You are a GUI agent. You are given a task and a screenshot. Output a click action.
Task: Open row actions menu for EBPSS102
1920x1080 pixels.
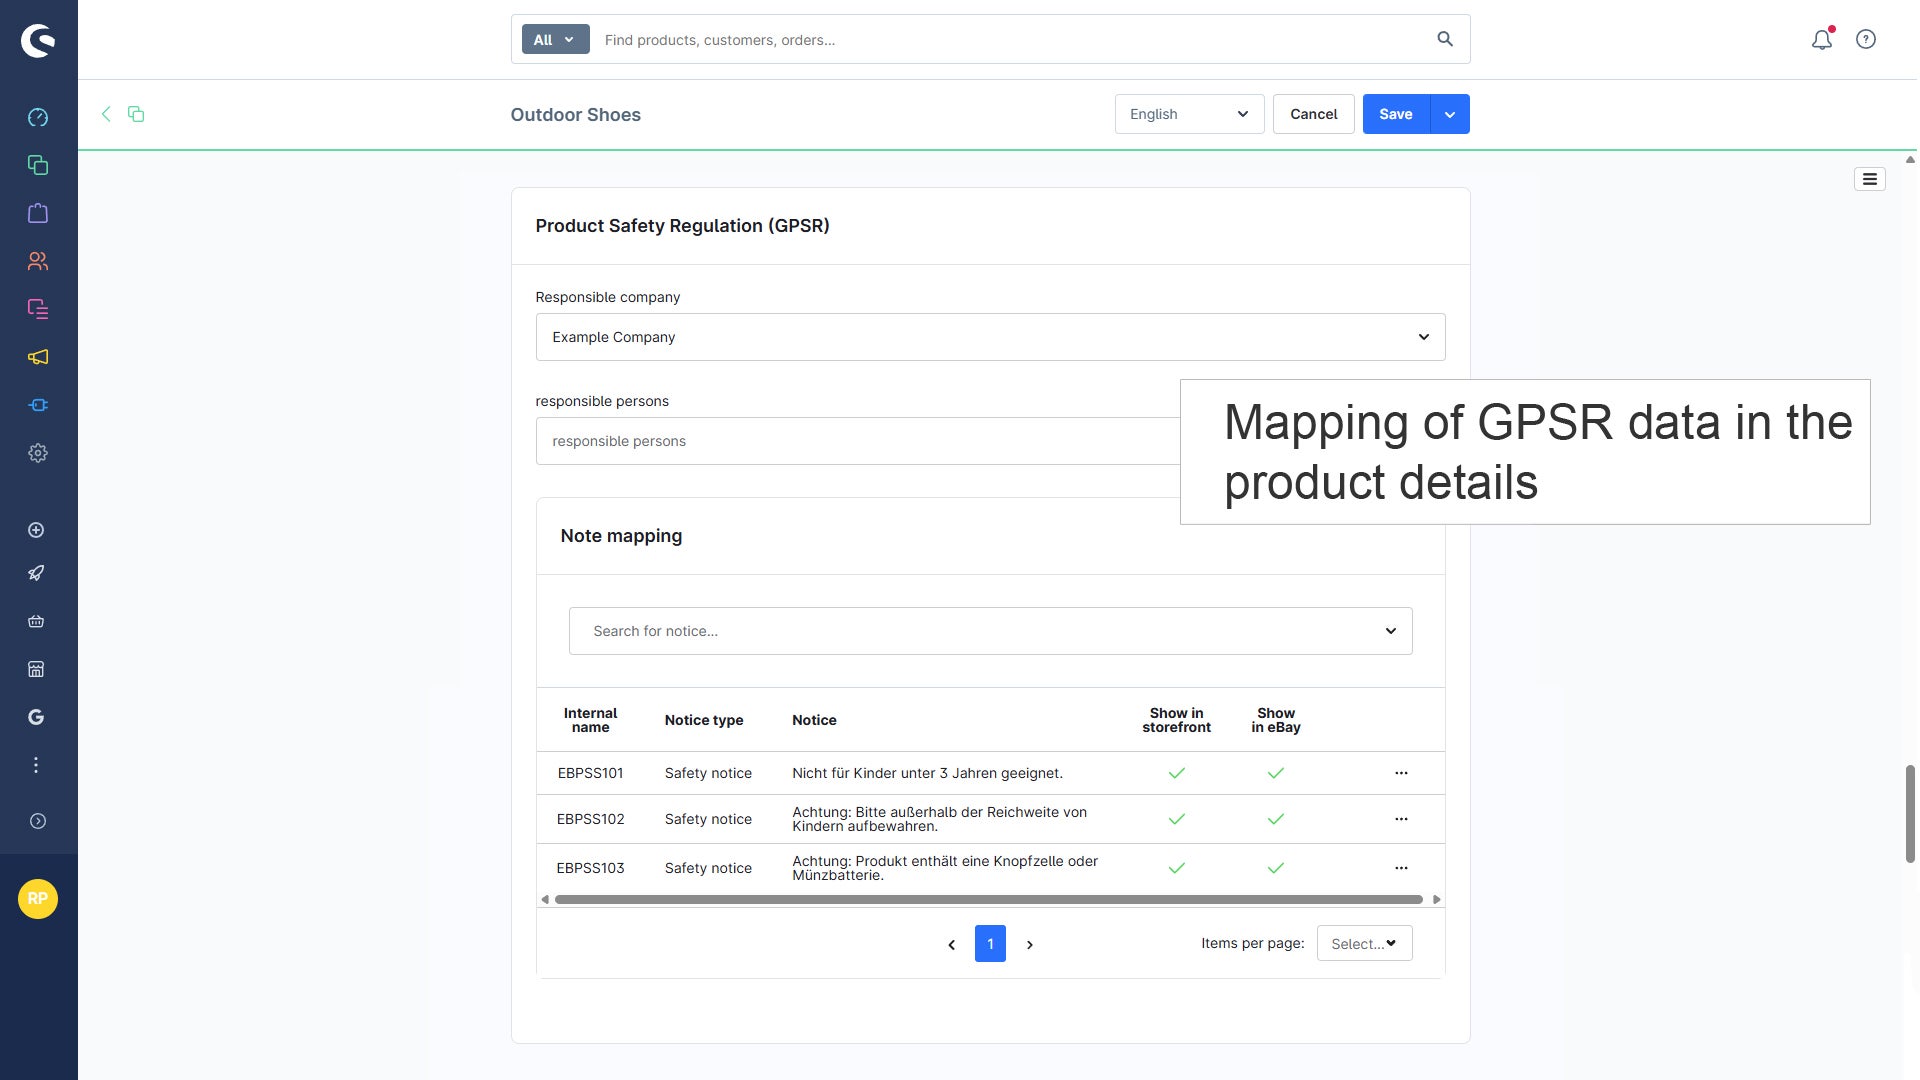[x=1401, y=819]
